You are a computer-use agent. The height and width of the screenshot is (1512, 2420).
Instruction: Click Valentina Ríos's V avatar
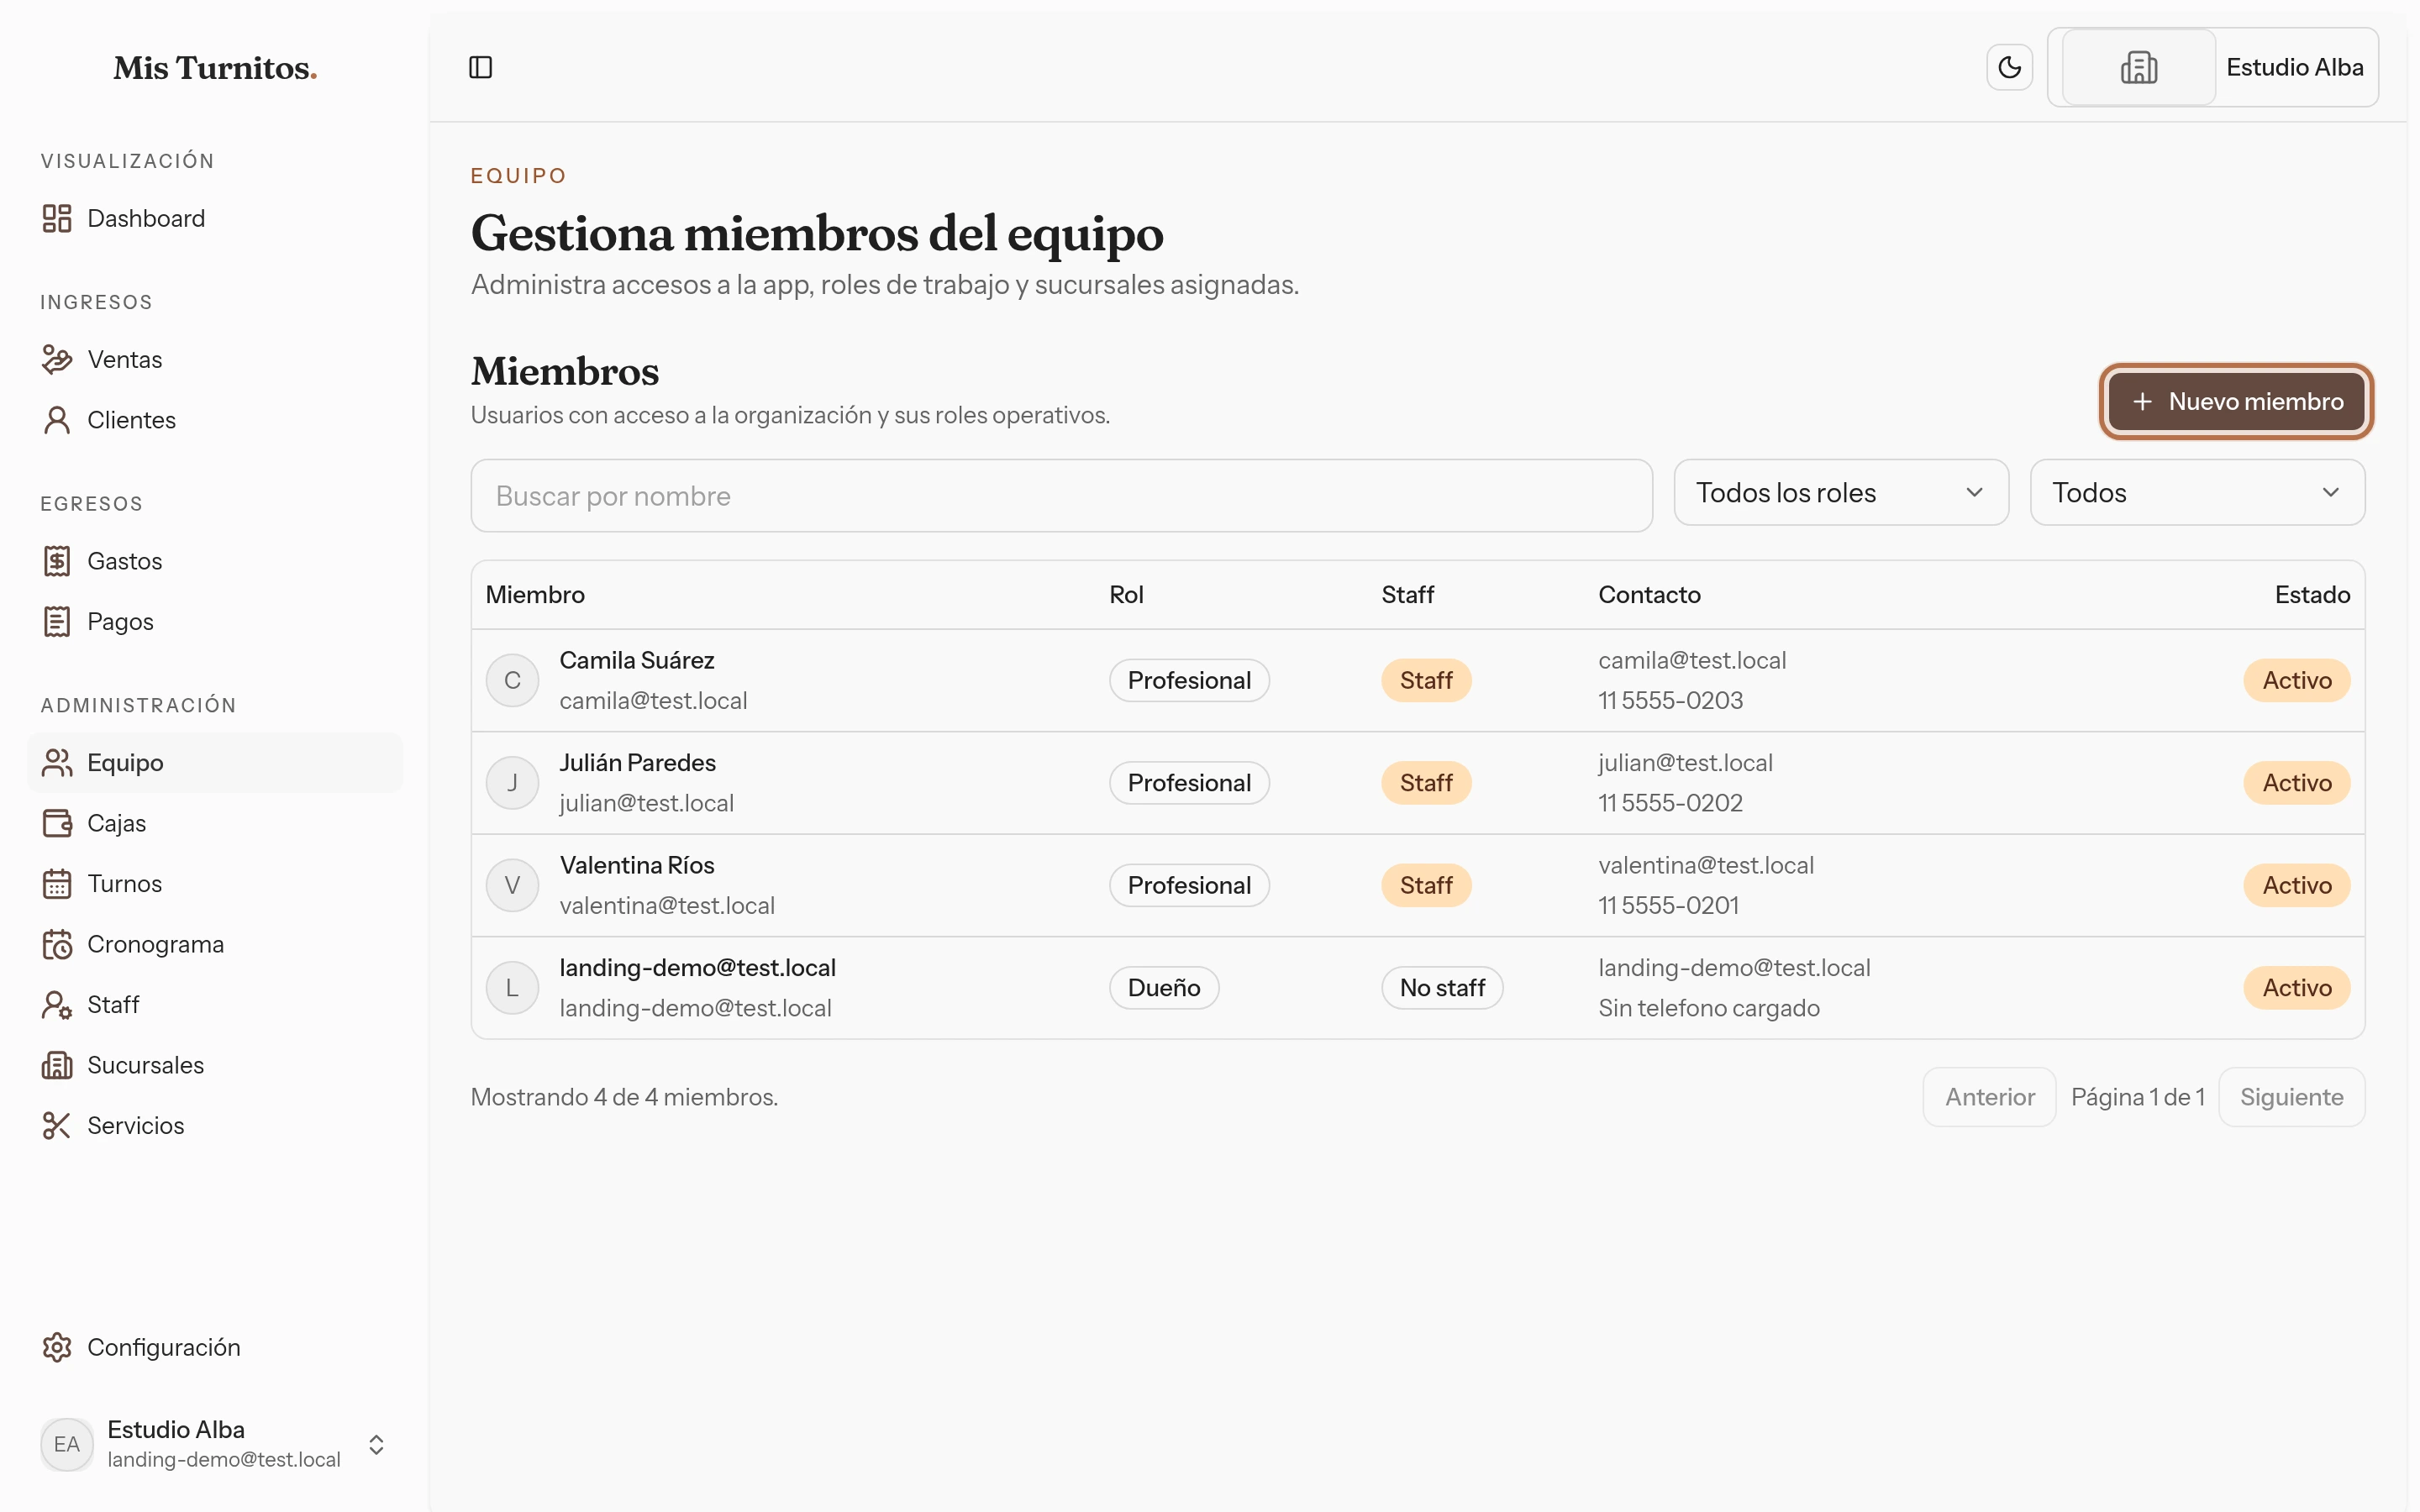(512, 885)
